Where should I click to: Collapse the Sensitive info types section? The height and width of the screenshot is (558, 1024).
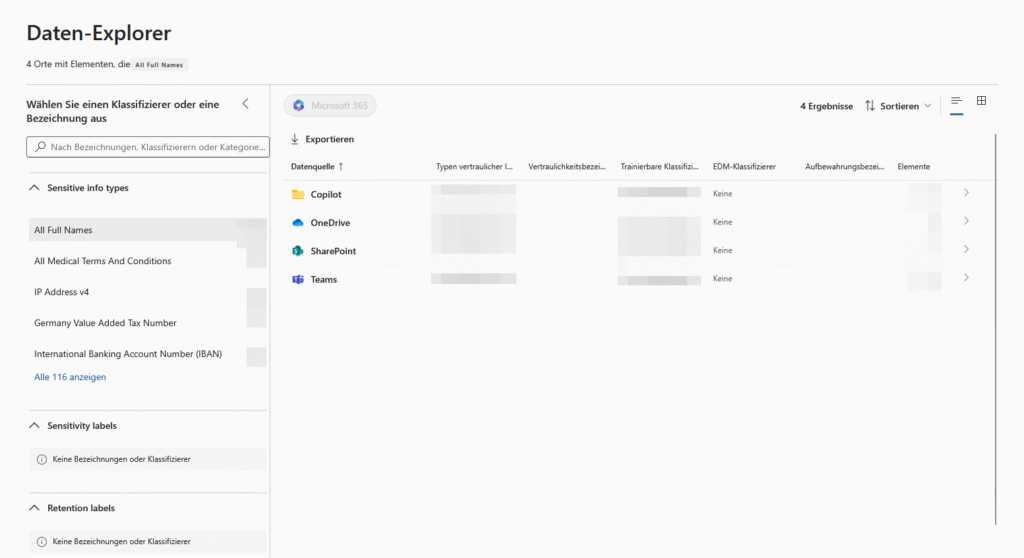point(35,188)
